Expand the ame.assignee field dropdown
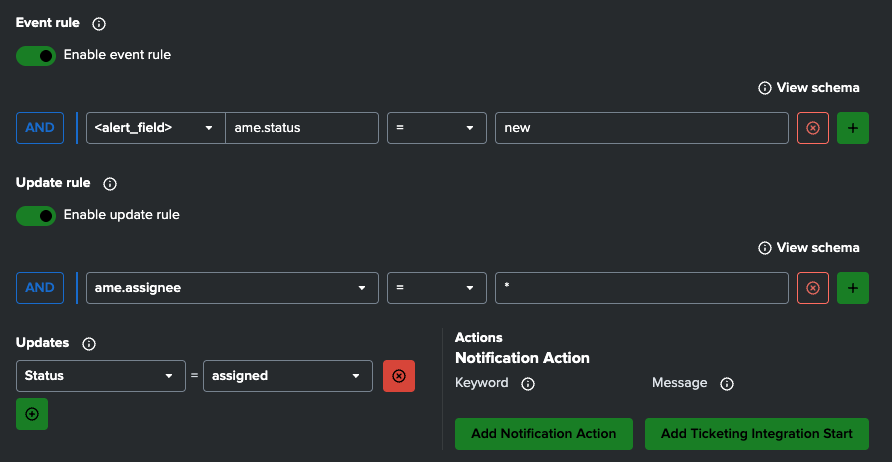This screenshot has width=892, height=462. [232, 288]
